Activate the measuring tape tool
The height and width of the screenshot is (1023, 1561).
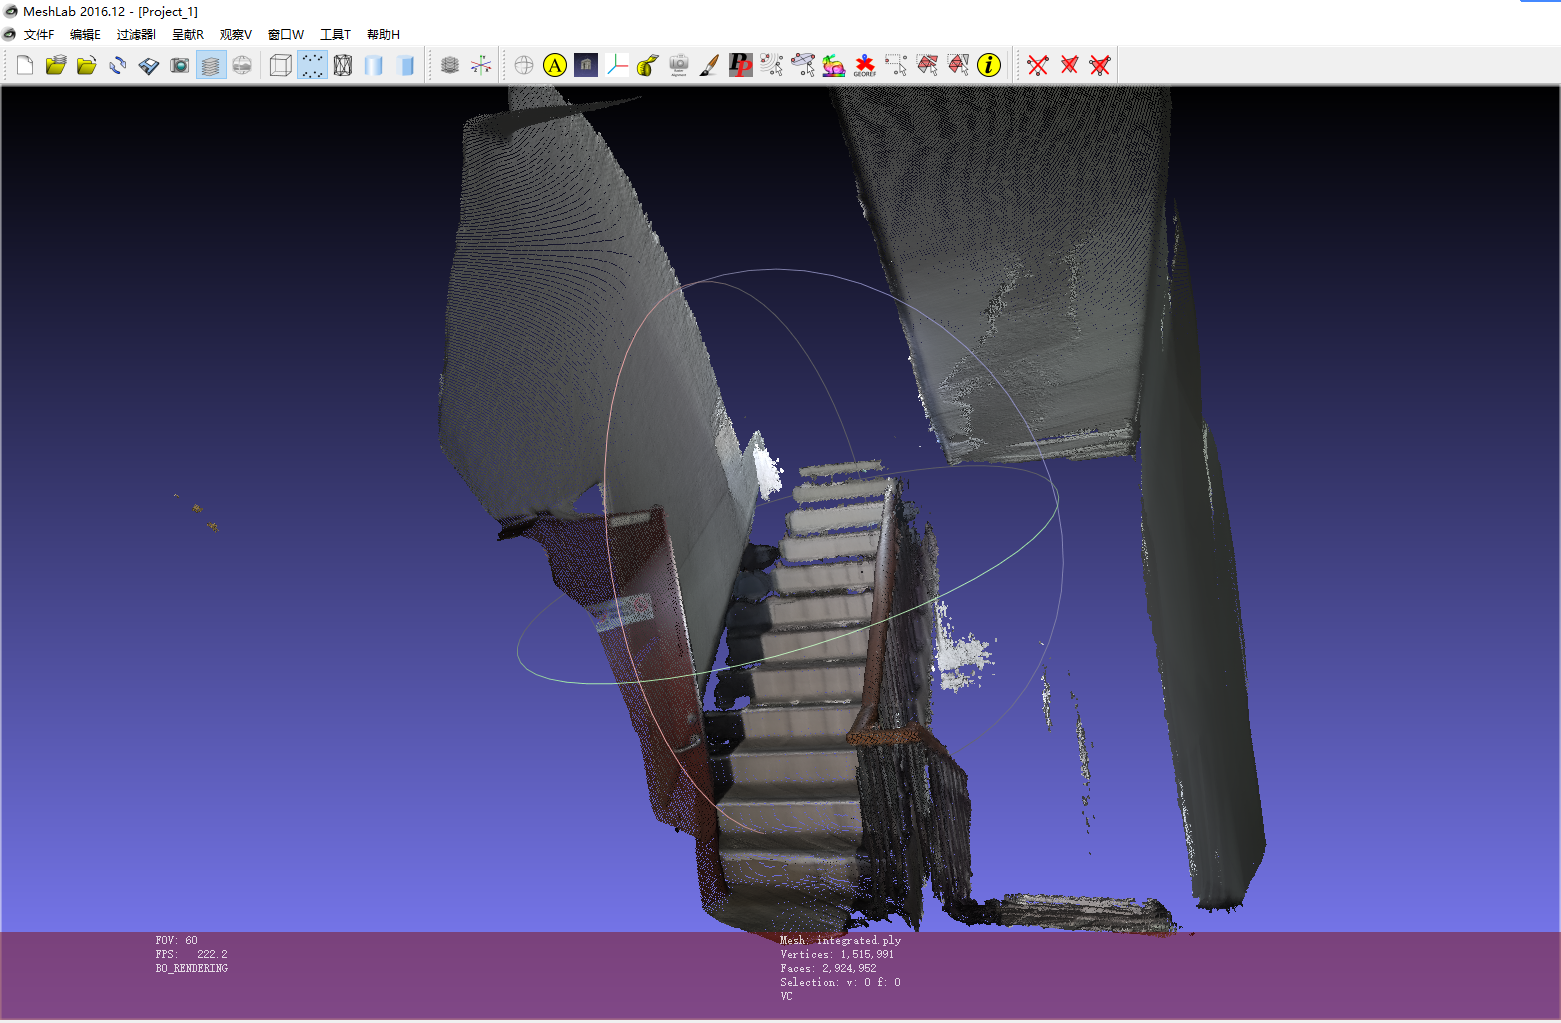tap(646, 64)
